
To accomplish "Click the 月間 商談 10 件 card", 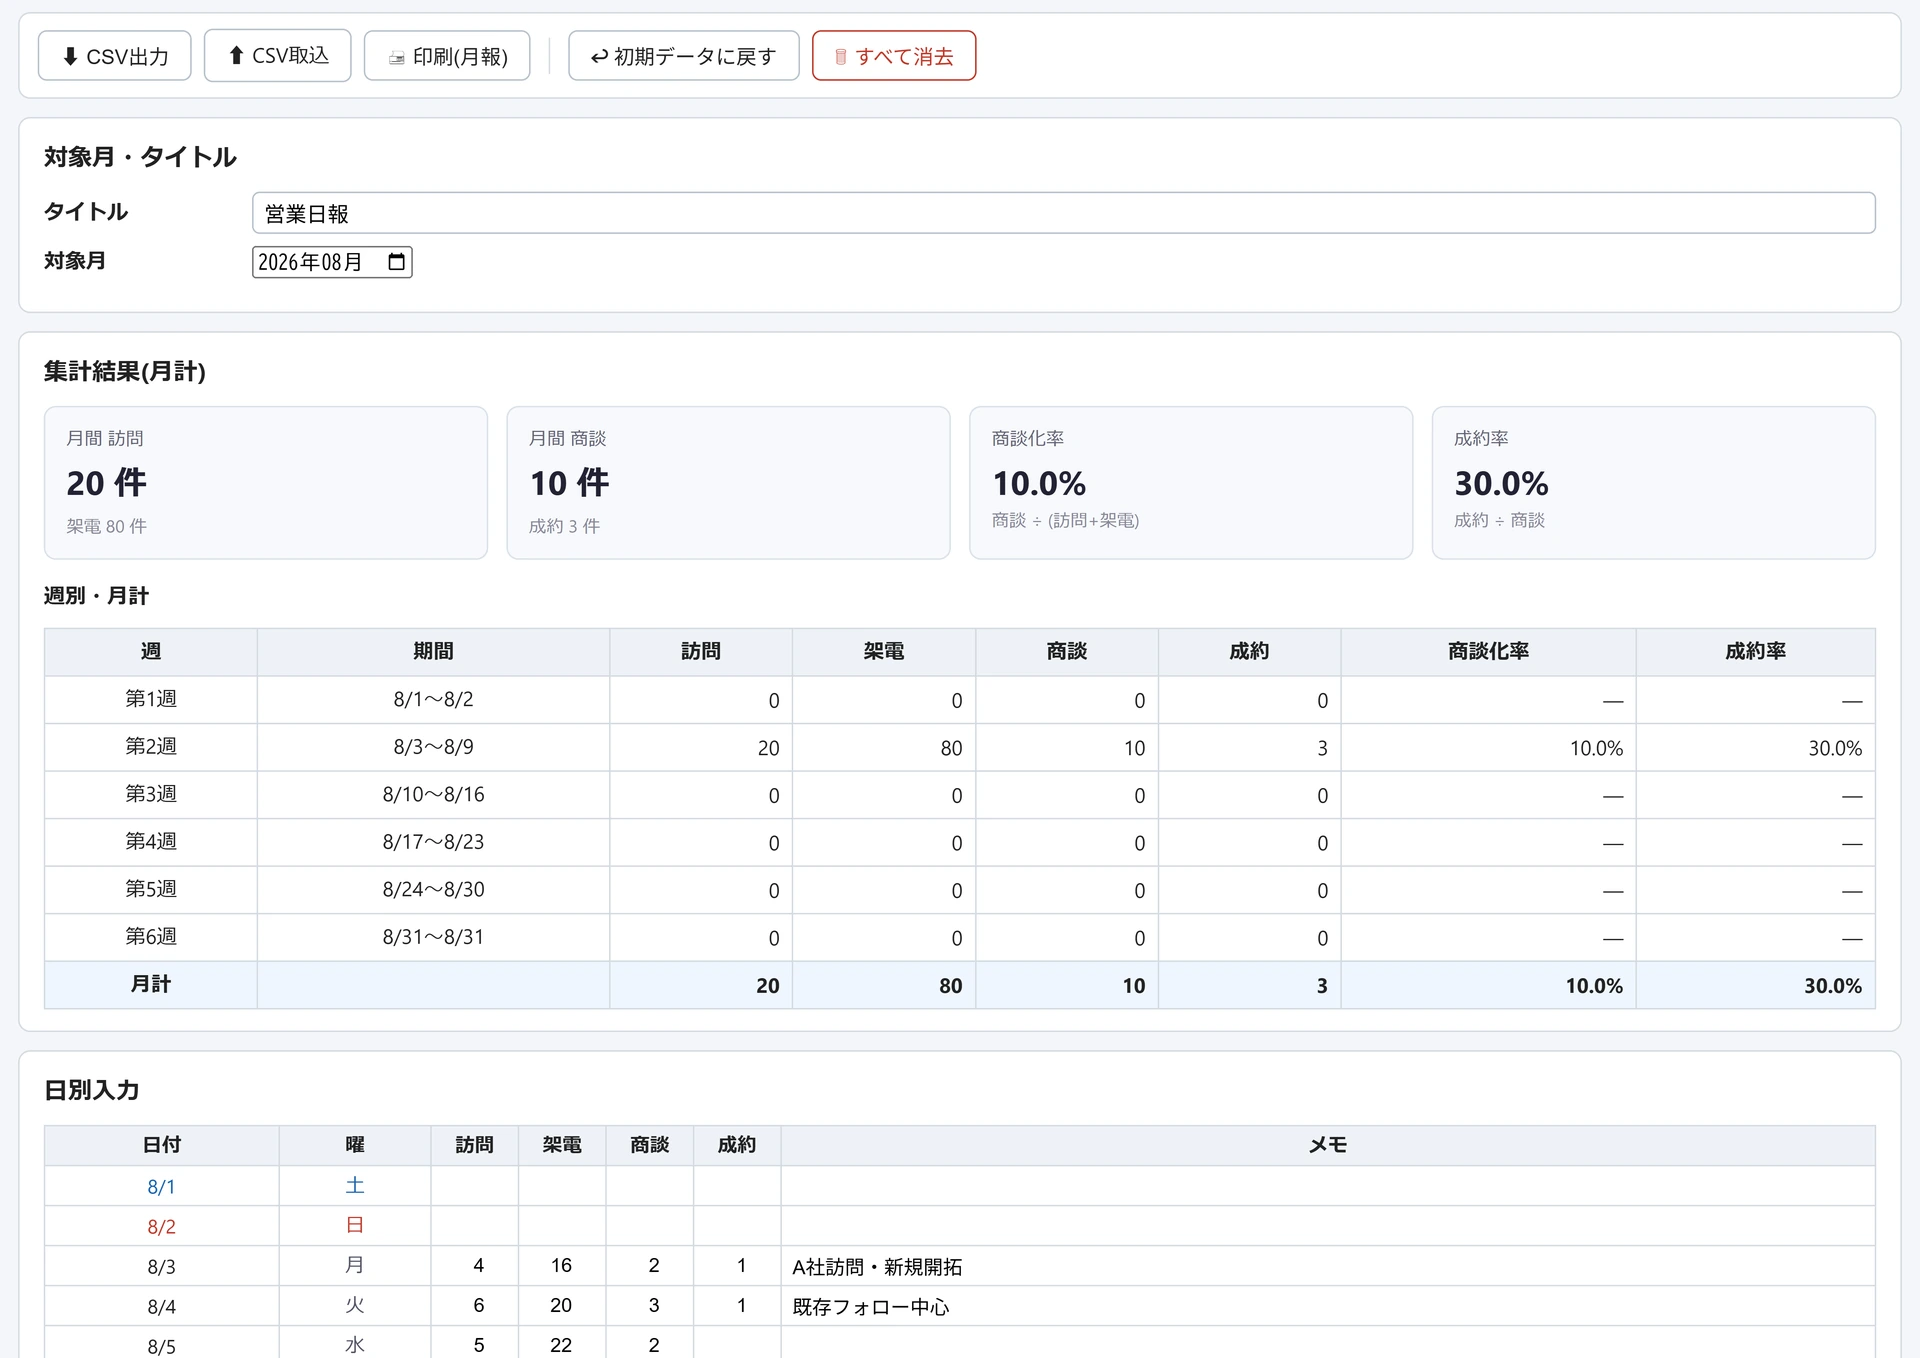I will (x=728, y=482).
